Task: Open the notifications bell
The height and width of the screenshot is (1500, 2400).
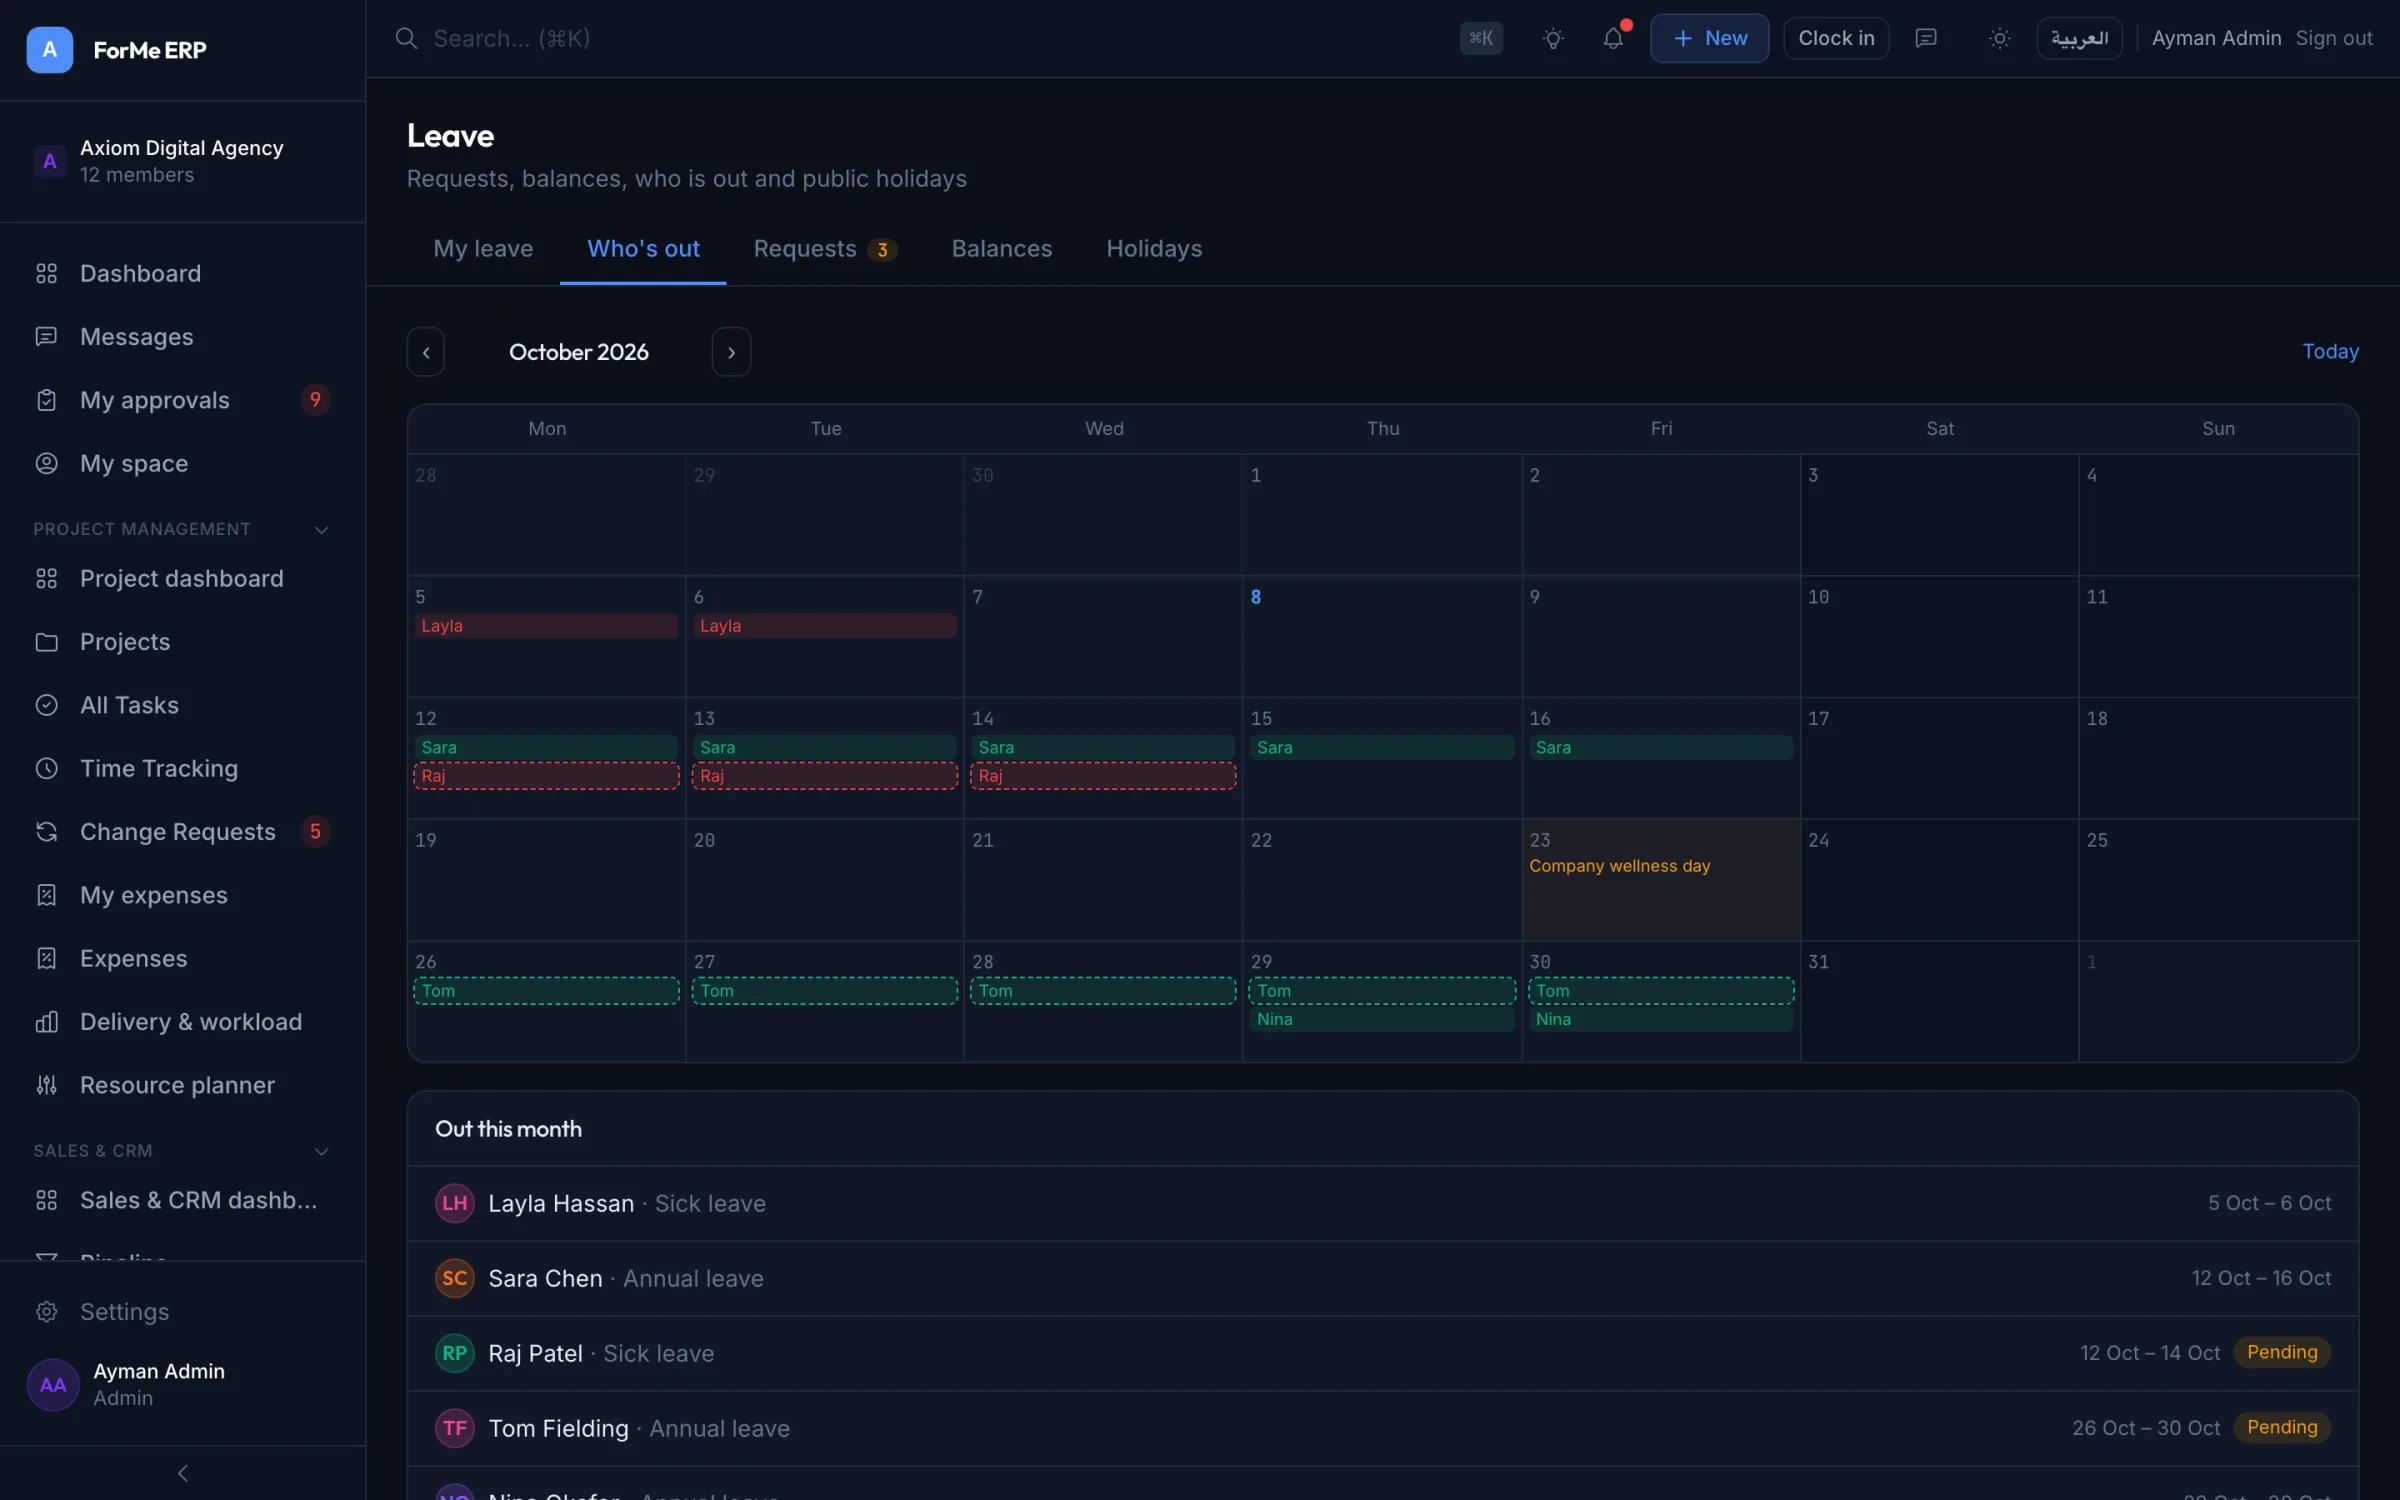Action: pos(1612,38)
